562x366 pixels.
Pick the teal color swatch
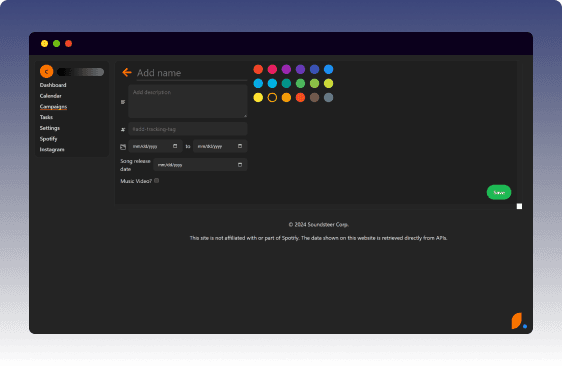pyautogui.click(x=286, y=84)
